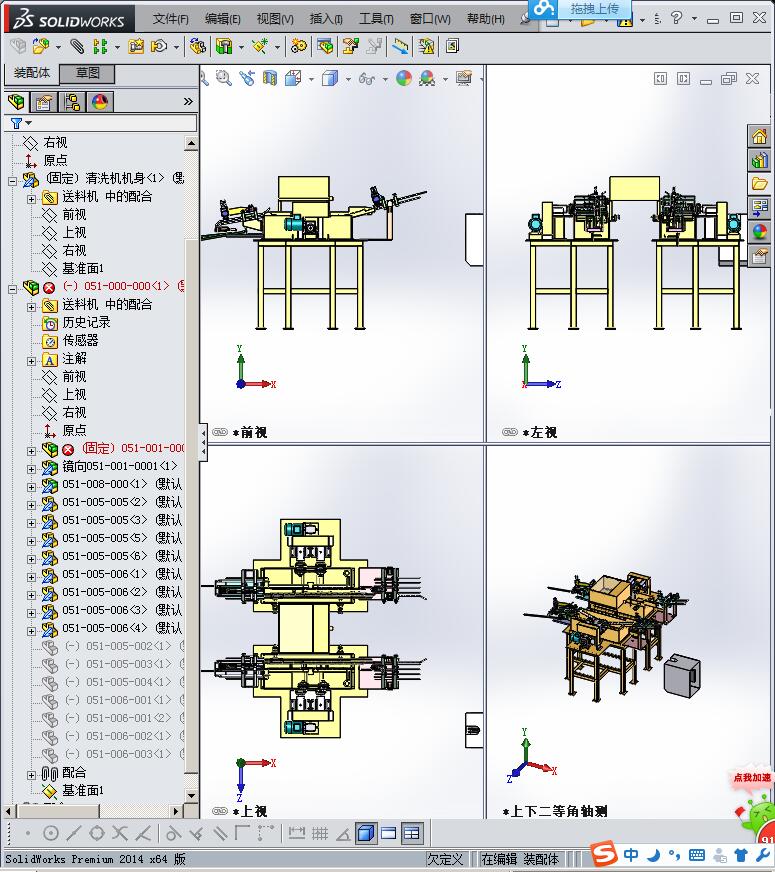Image resolution: width=775 pixels, height=872 pixels.
Task: Click the Smart Fasteners icon
Action: 136,46
